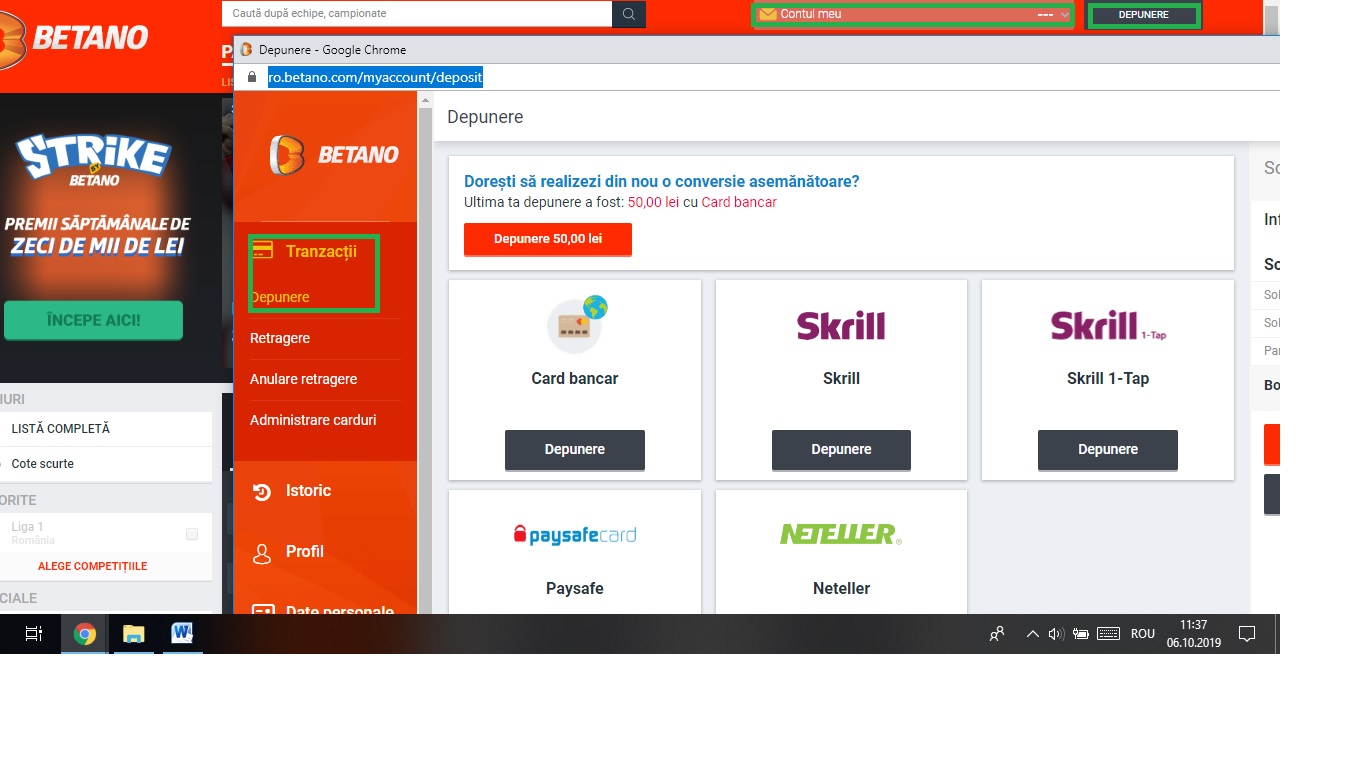Toggle the Liga 1 România checkbox
The image size is (1366, 768).
[192, 534]
